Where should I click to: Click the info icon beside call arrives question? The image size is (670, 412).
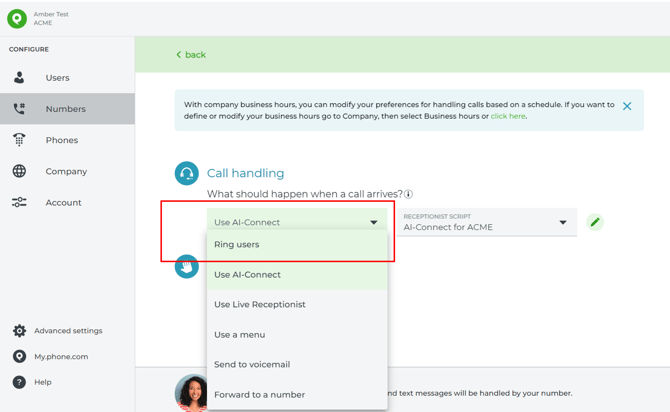[x=408, y=194]
